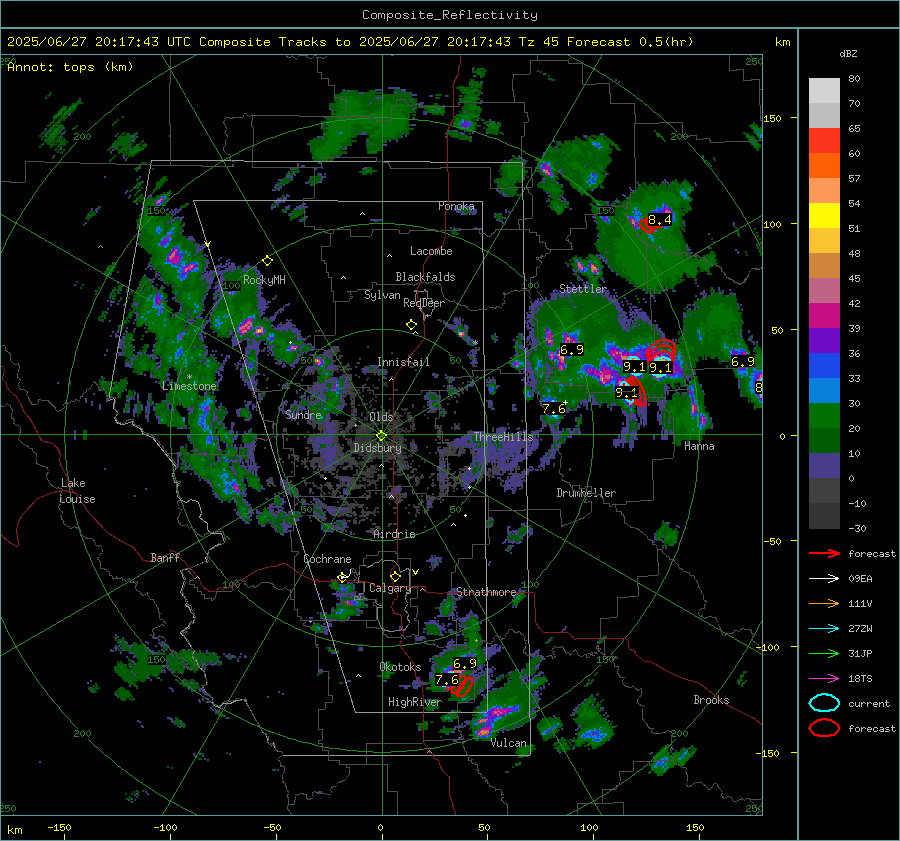Click the magenta swatch in the dBZ scale
Viewport: 900px width, 841px height.
pyautogui.click(x=824, y=315)
